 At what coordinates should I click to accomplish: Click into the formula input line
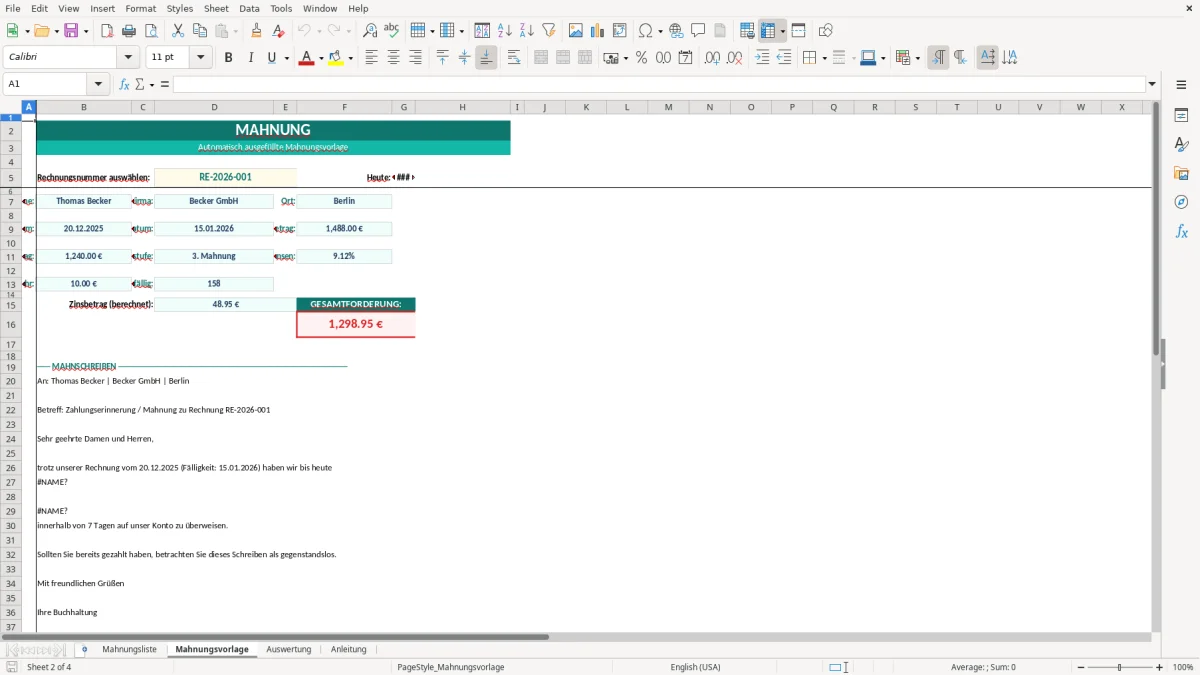coord(658,85)
